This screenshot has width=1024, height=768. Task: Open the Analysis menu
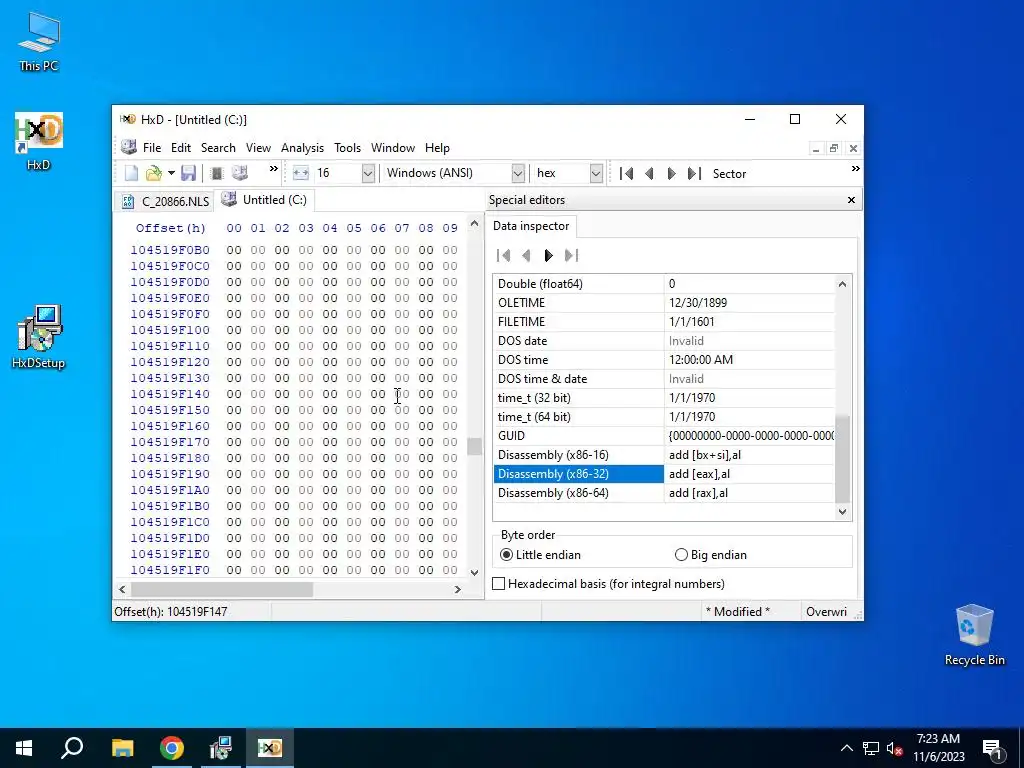tap(302, 148)
